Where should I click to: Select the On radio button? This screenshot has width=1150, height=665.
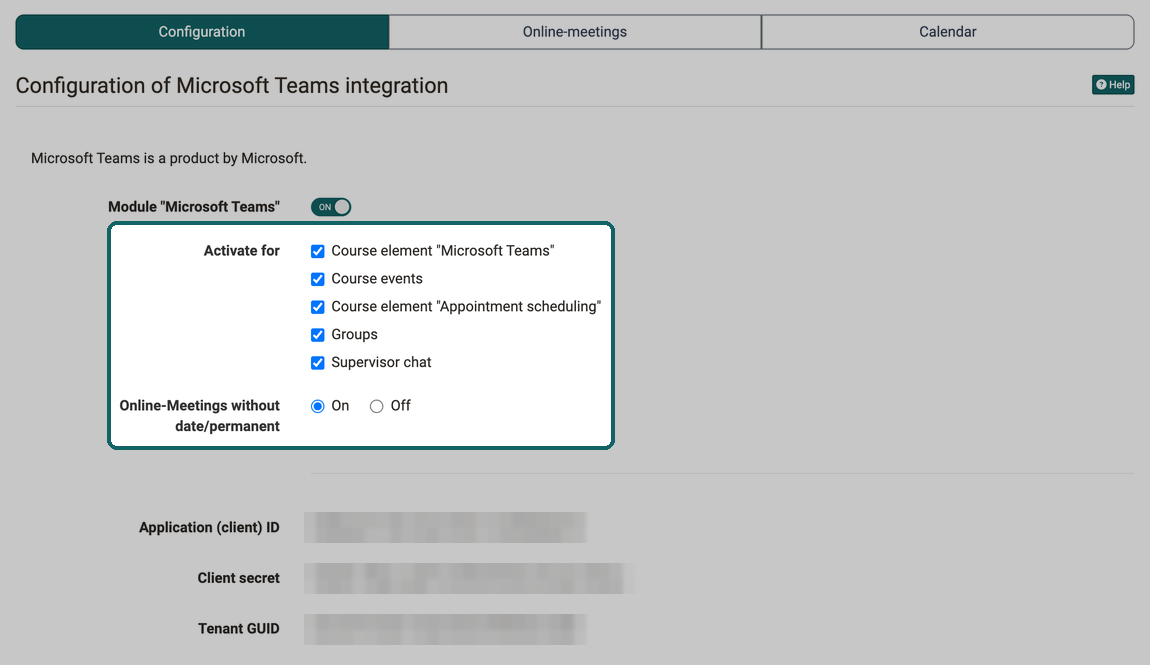[x=318, y=406]
